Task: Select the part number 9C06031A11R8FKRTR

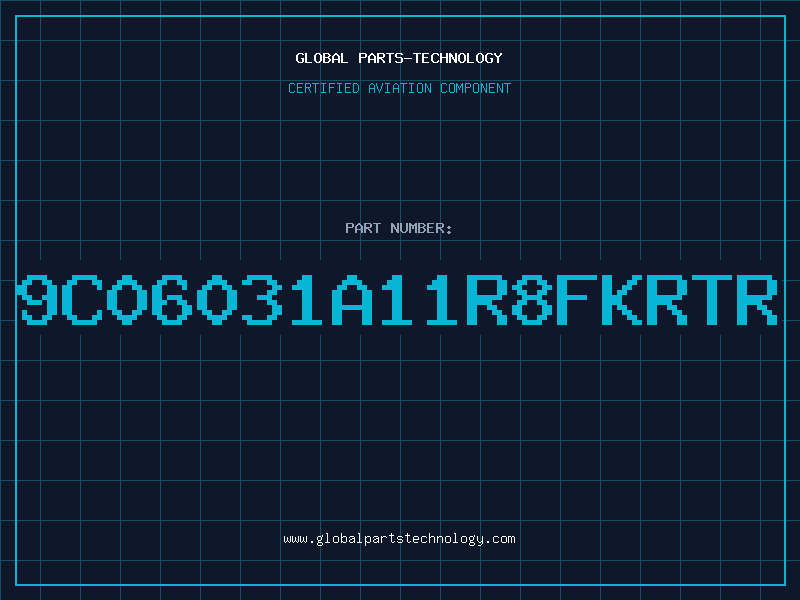Action: click(396, 299)
